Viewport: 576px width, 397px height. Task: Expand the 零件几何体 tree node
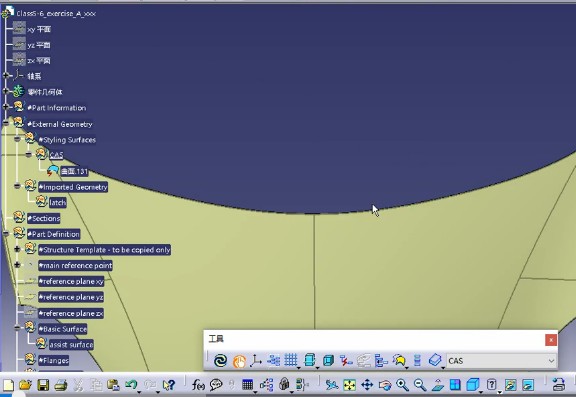[6, 91]
